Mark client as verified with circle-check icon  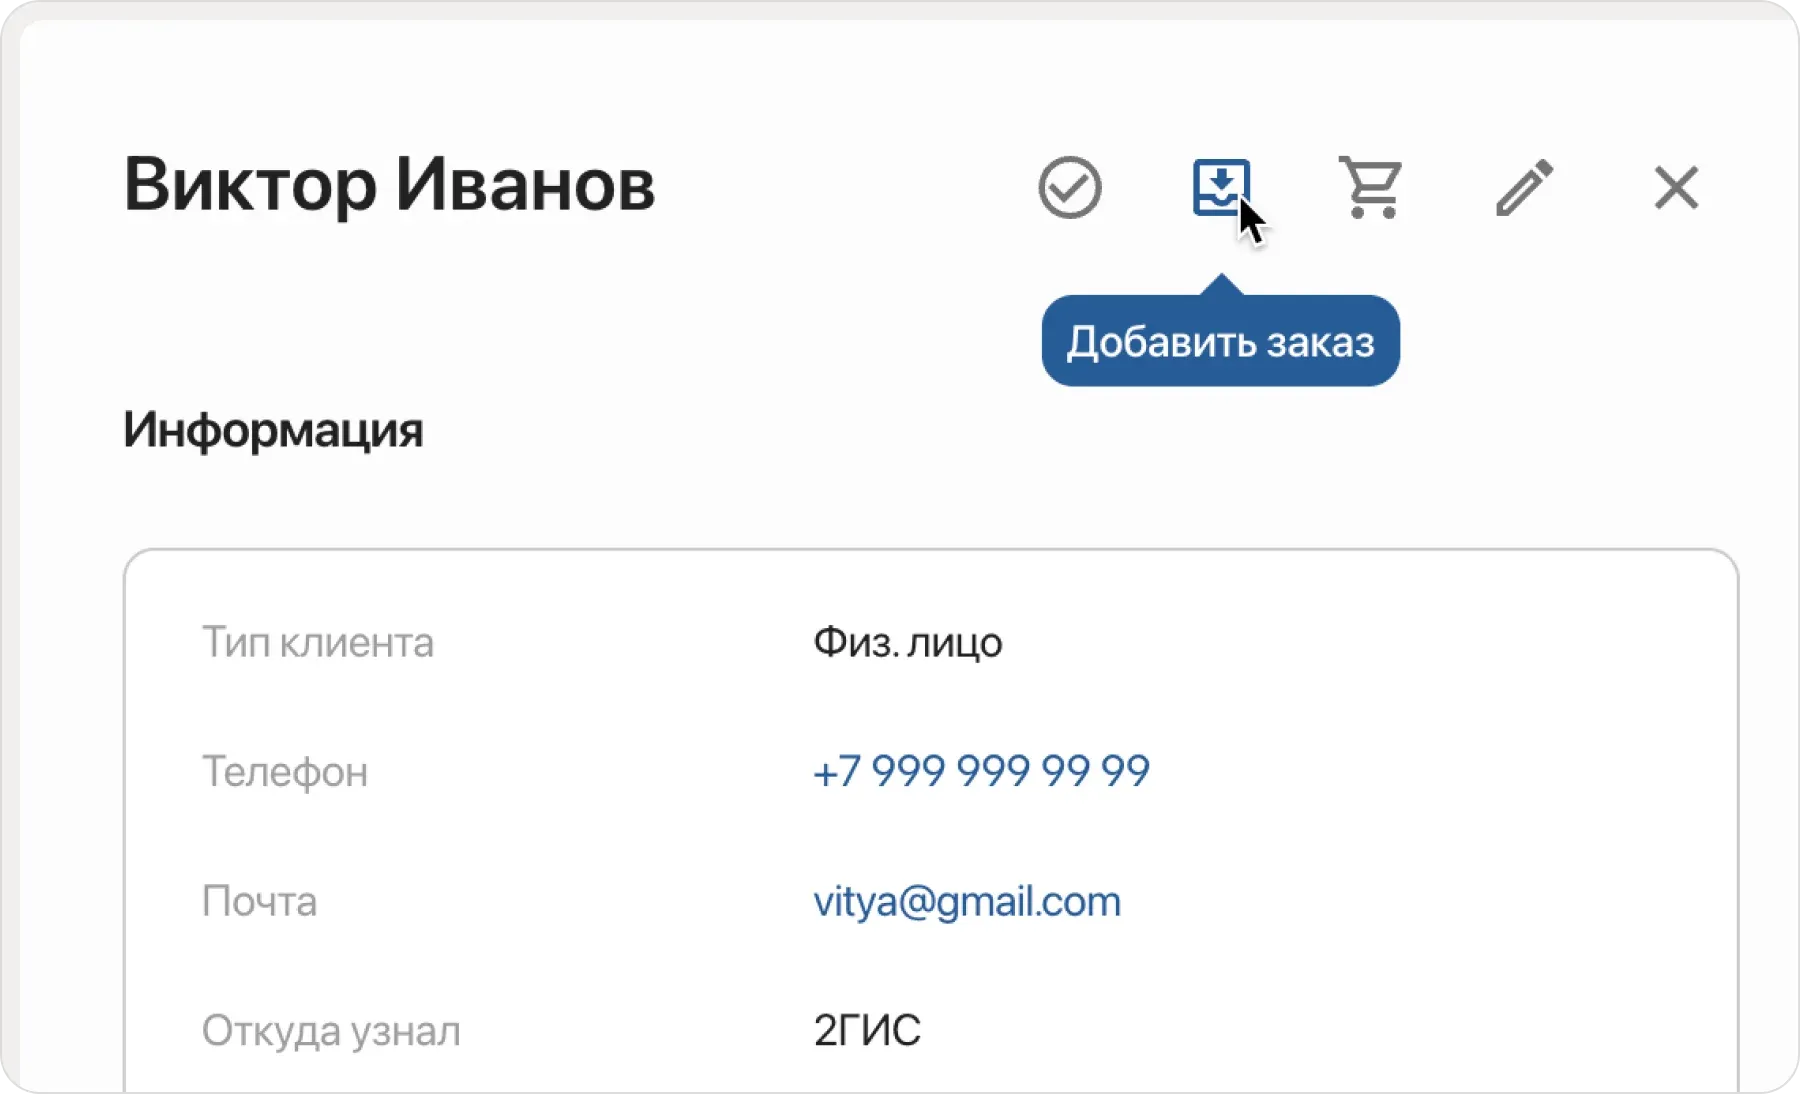(1070, 187)
